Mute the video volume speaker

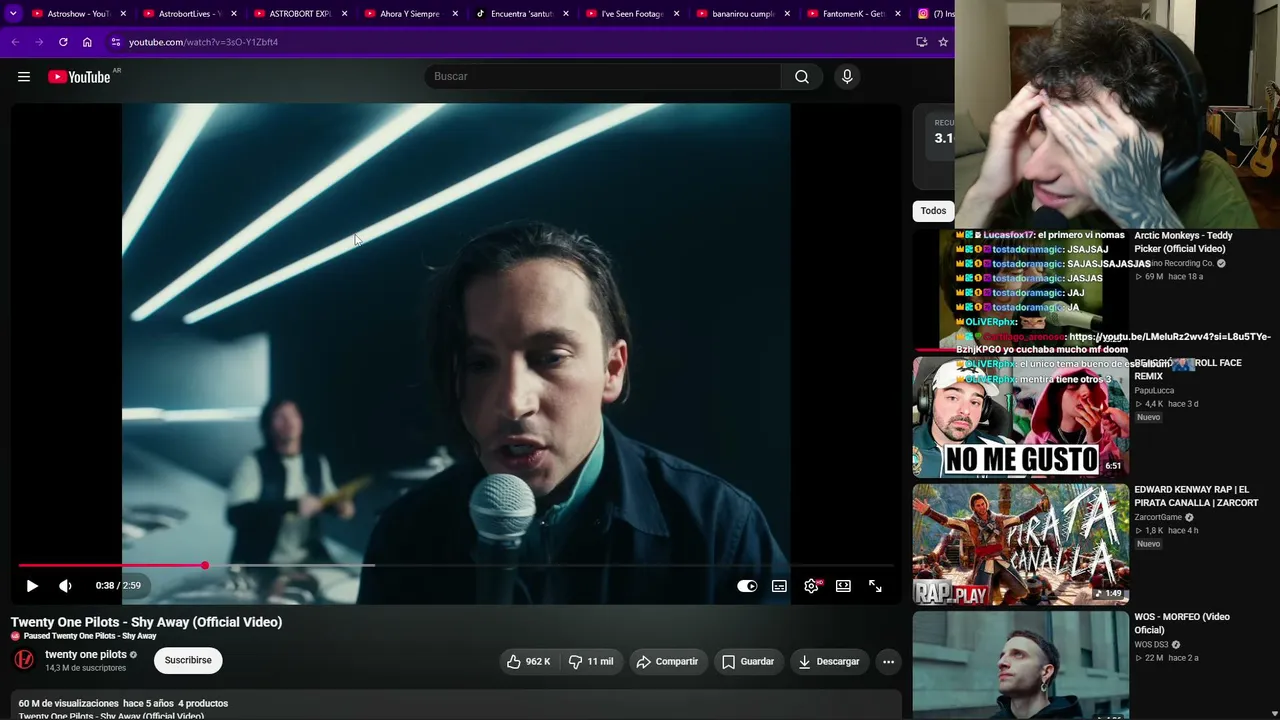(65, 586)
